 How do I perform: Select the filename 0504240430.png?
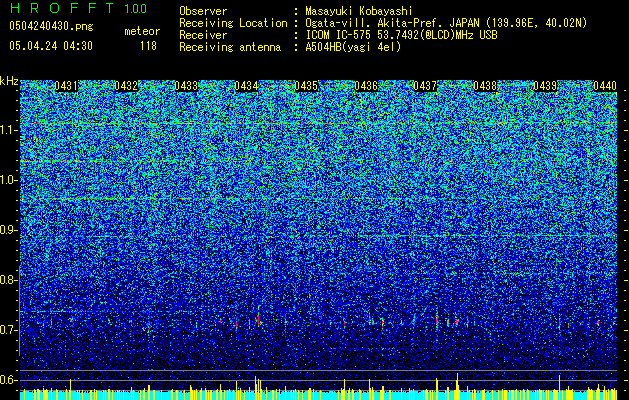pos(51,26)
